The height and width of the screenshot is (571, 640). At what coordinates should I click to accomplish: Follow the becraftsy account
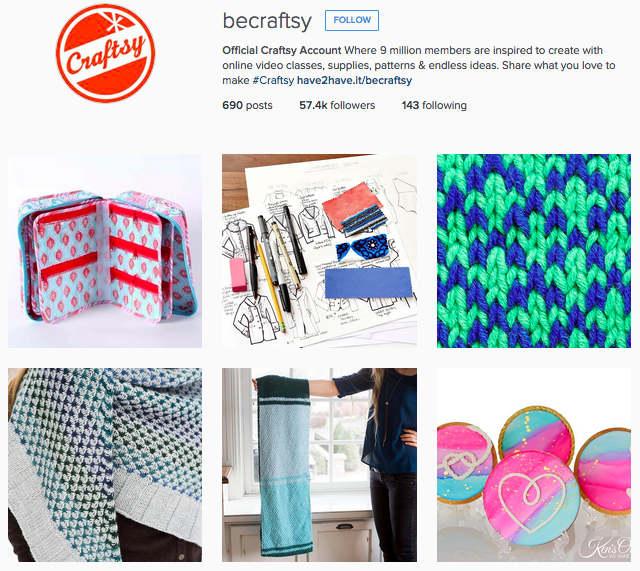(352, 20)
